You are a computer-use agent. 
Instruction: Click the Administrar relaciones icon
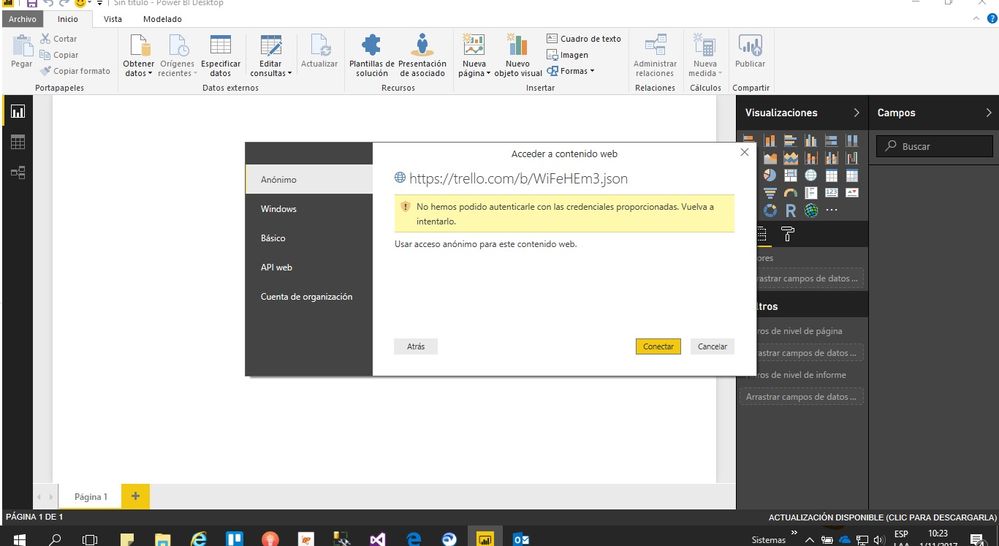(x=655, y=45)
